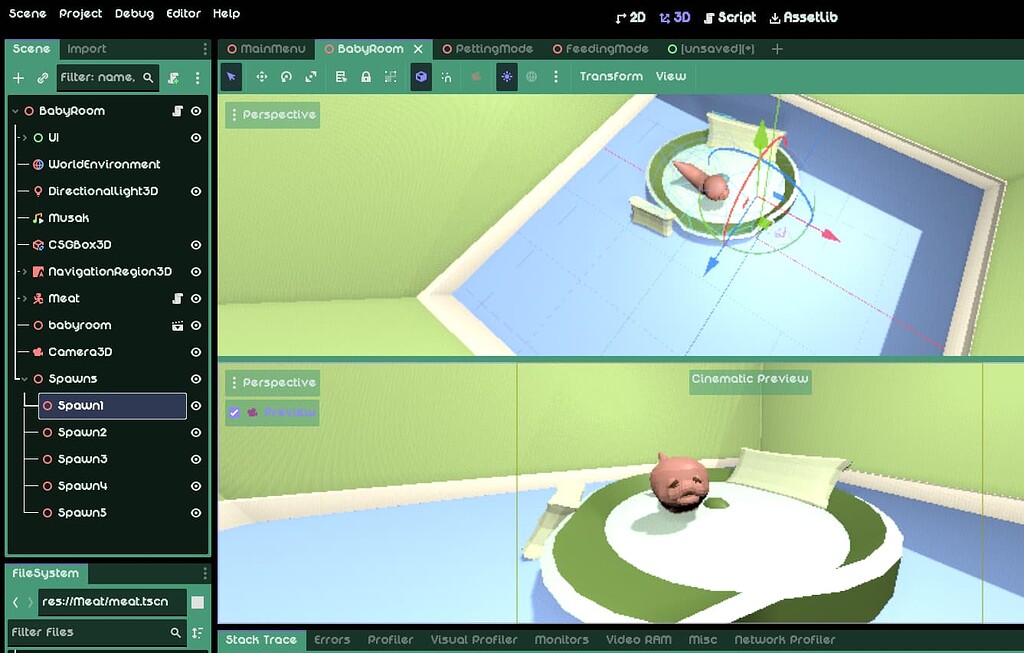This screenshot has height=653, width=1024.
Task: Open the [unsaved](*) scene tab
Action: click(711, 49)
